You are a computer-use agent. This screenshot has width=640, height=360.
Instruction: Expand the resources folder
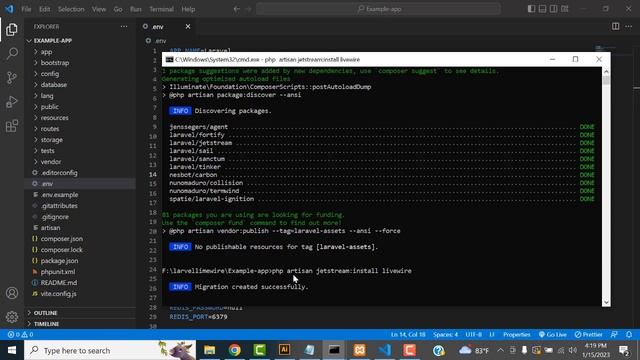[x=54, y=118]
